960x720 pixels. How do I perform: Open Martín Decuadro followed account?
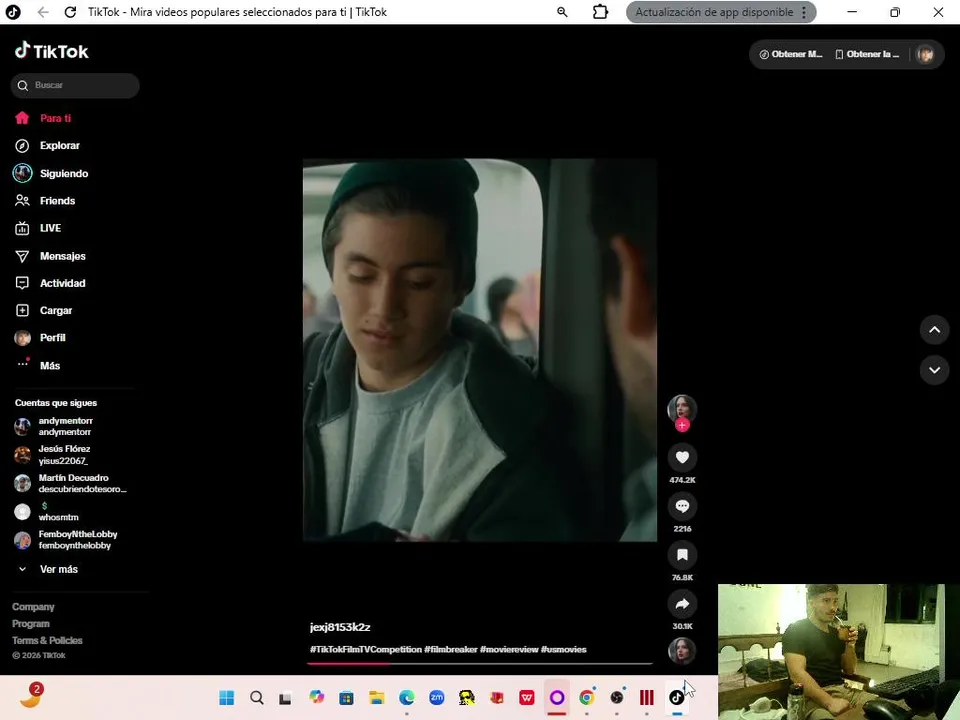[70, 484]
